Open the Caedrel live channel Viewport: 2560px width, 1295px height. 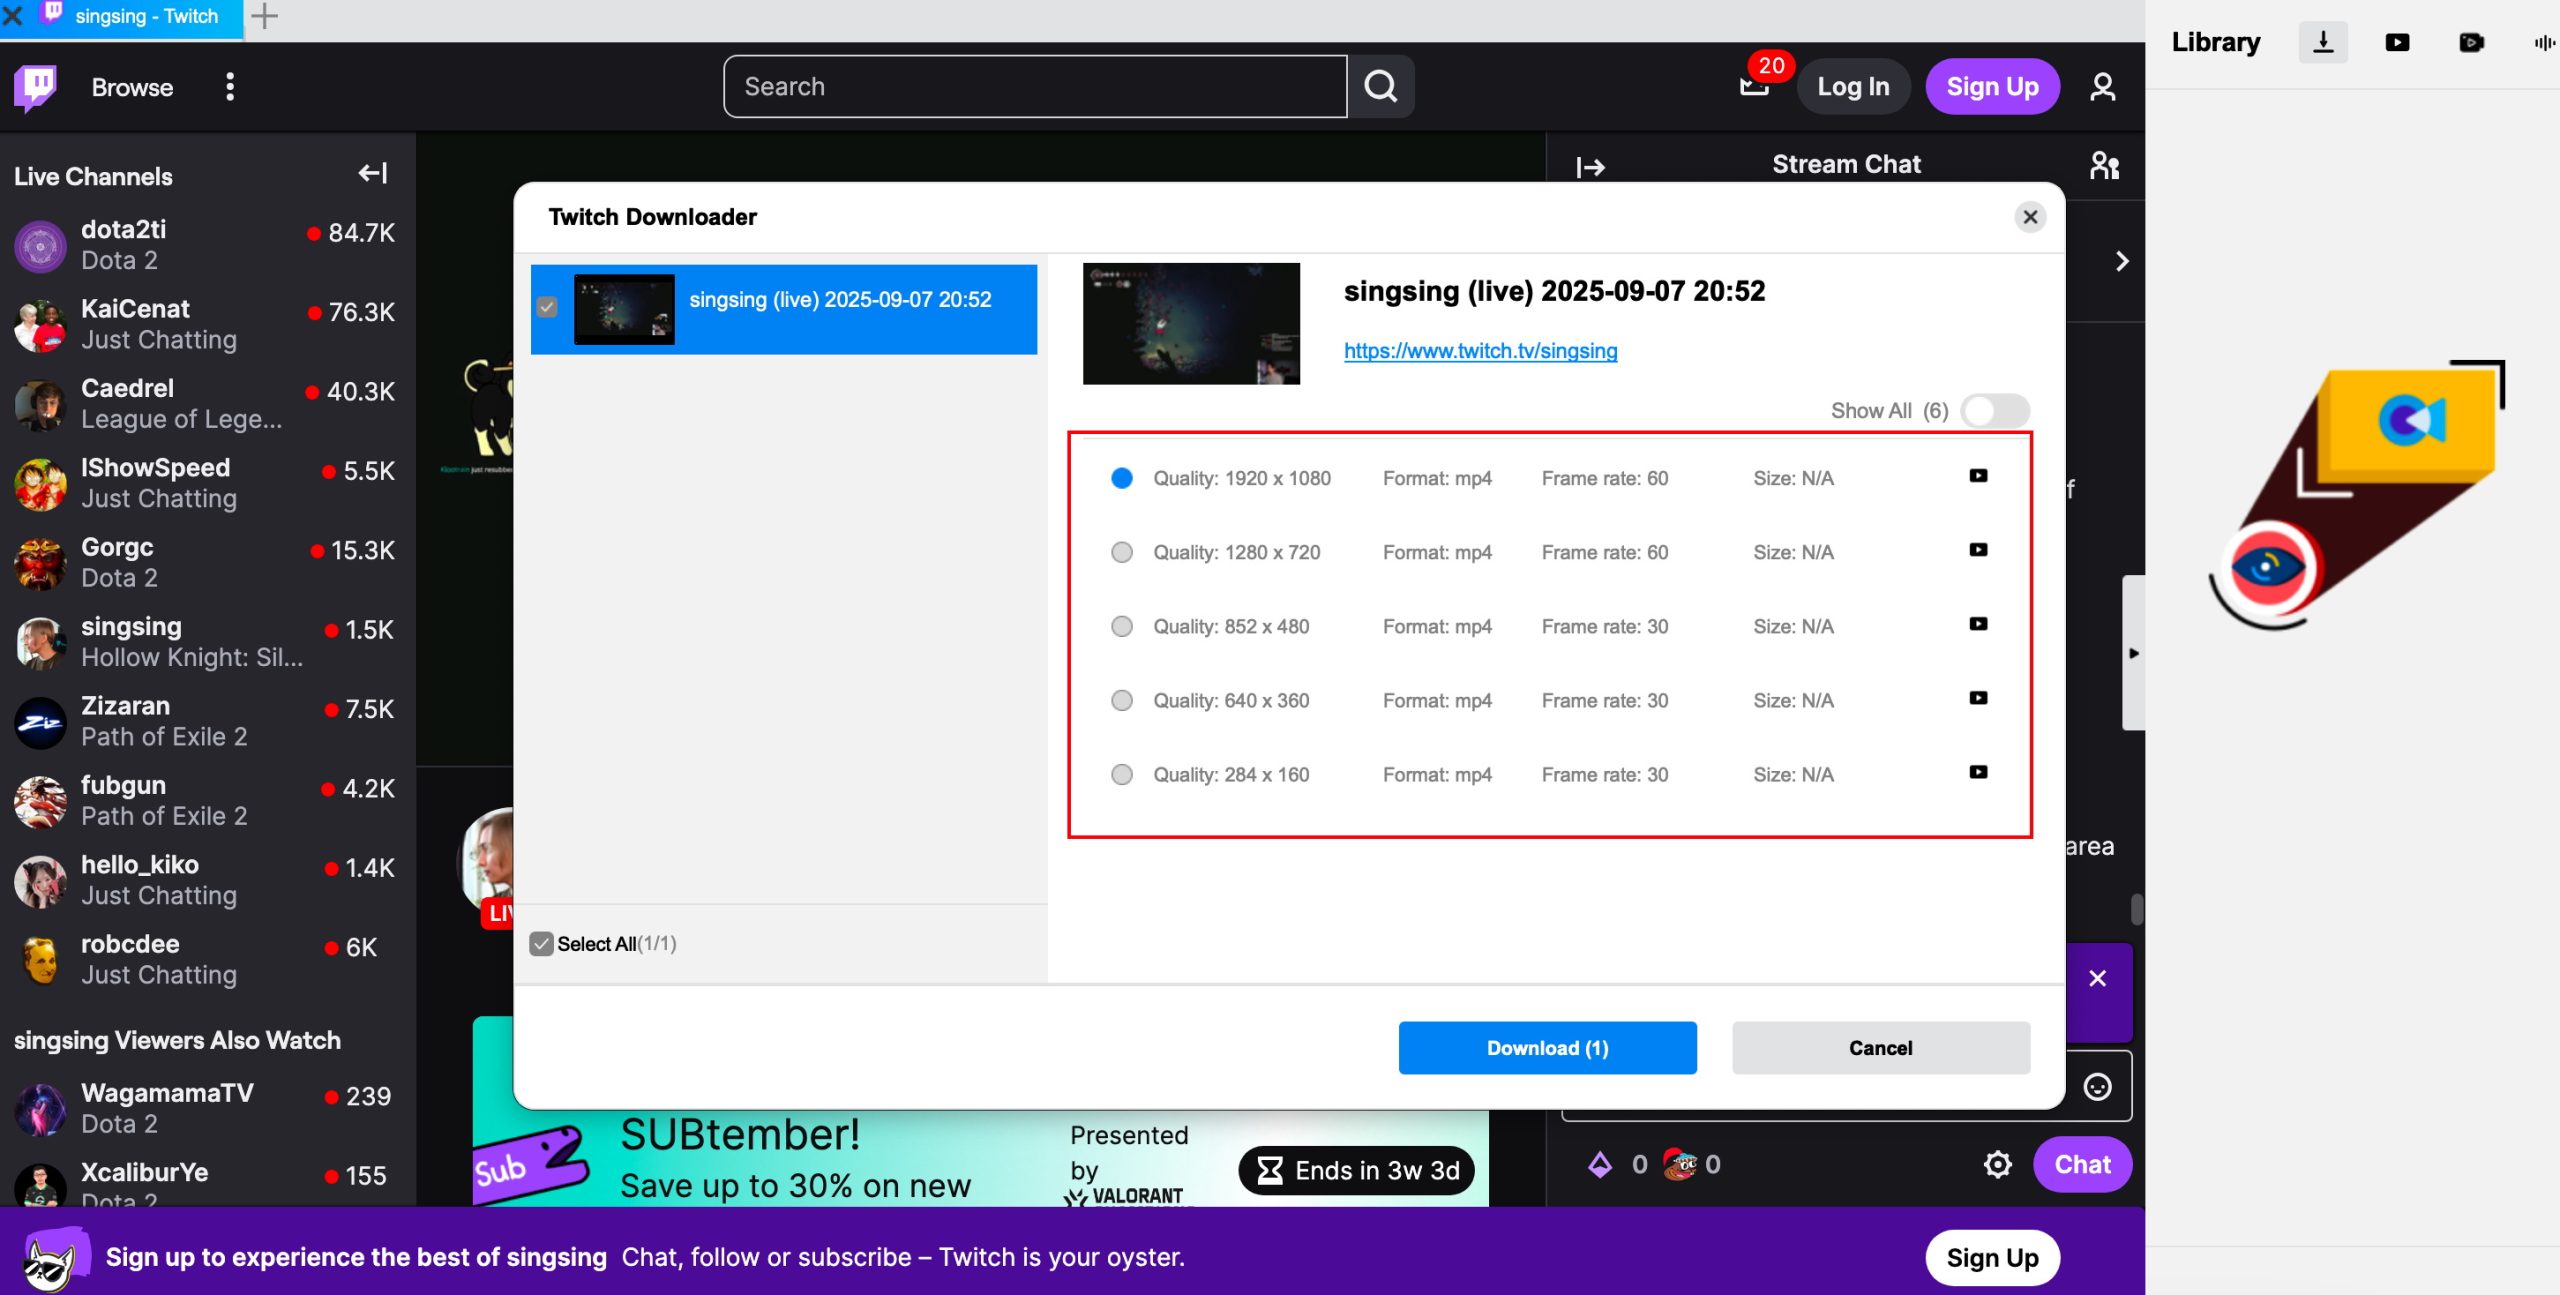[x=207, y=403]
